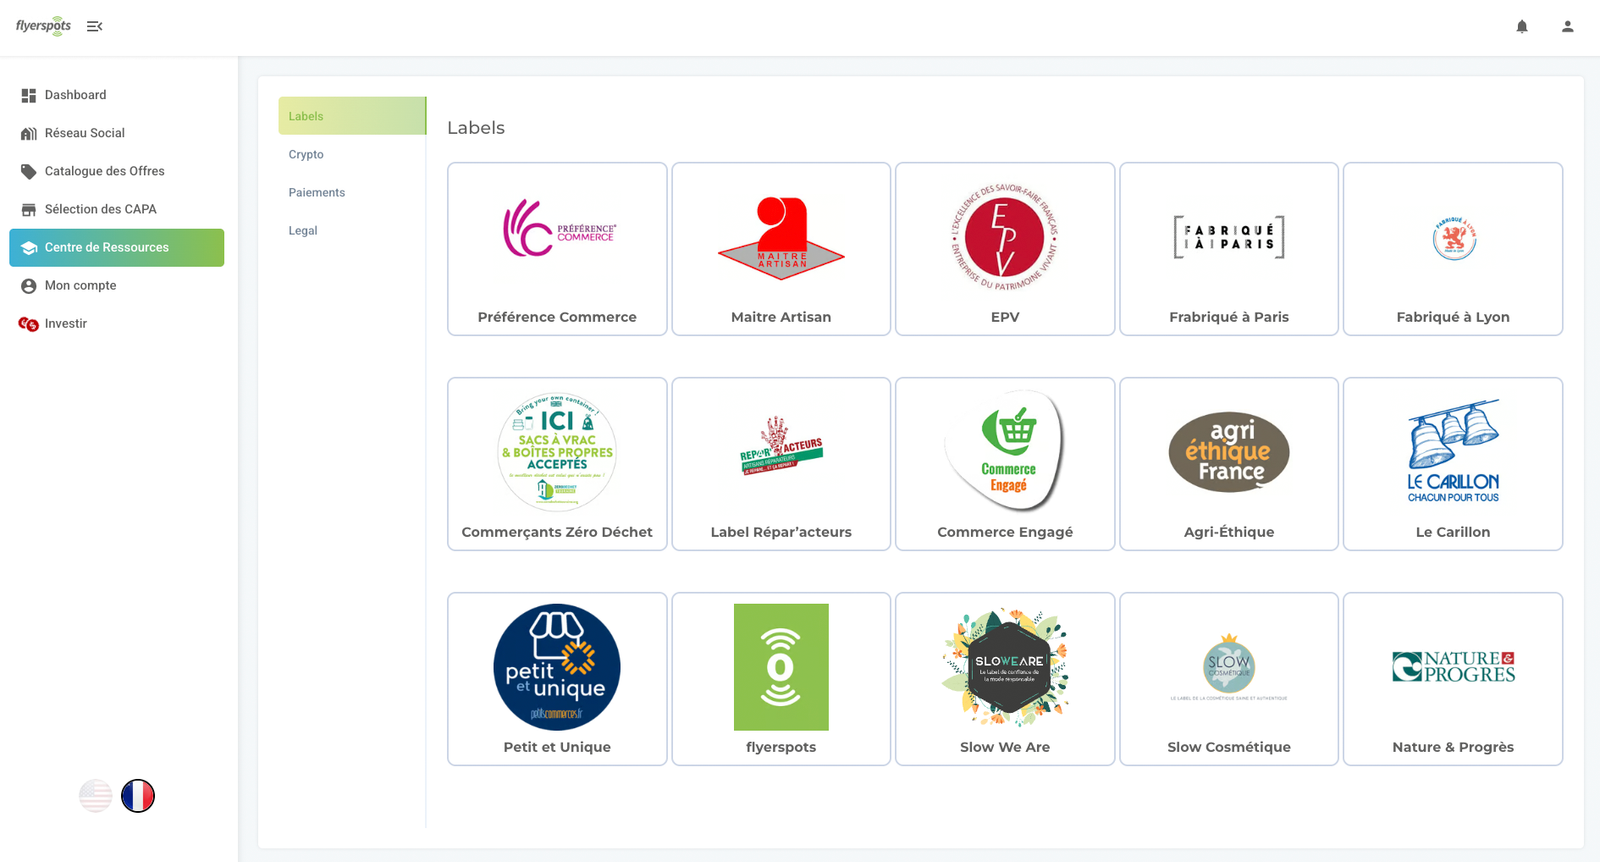
Task: Select the Labels tab
Action: [352, 116]
